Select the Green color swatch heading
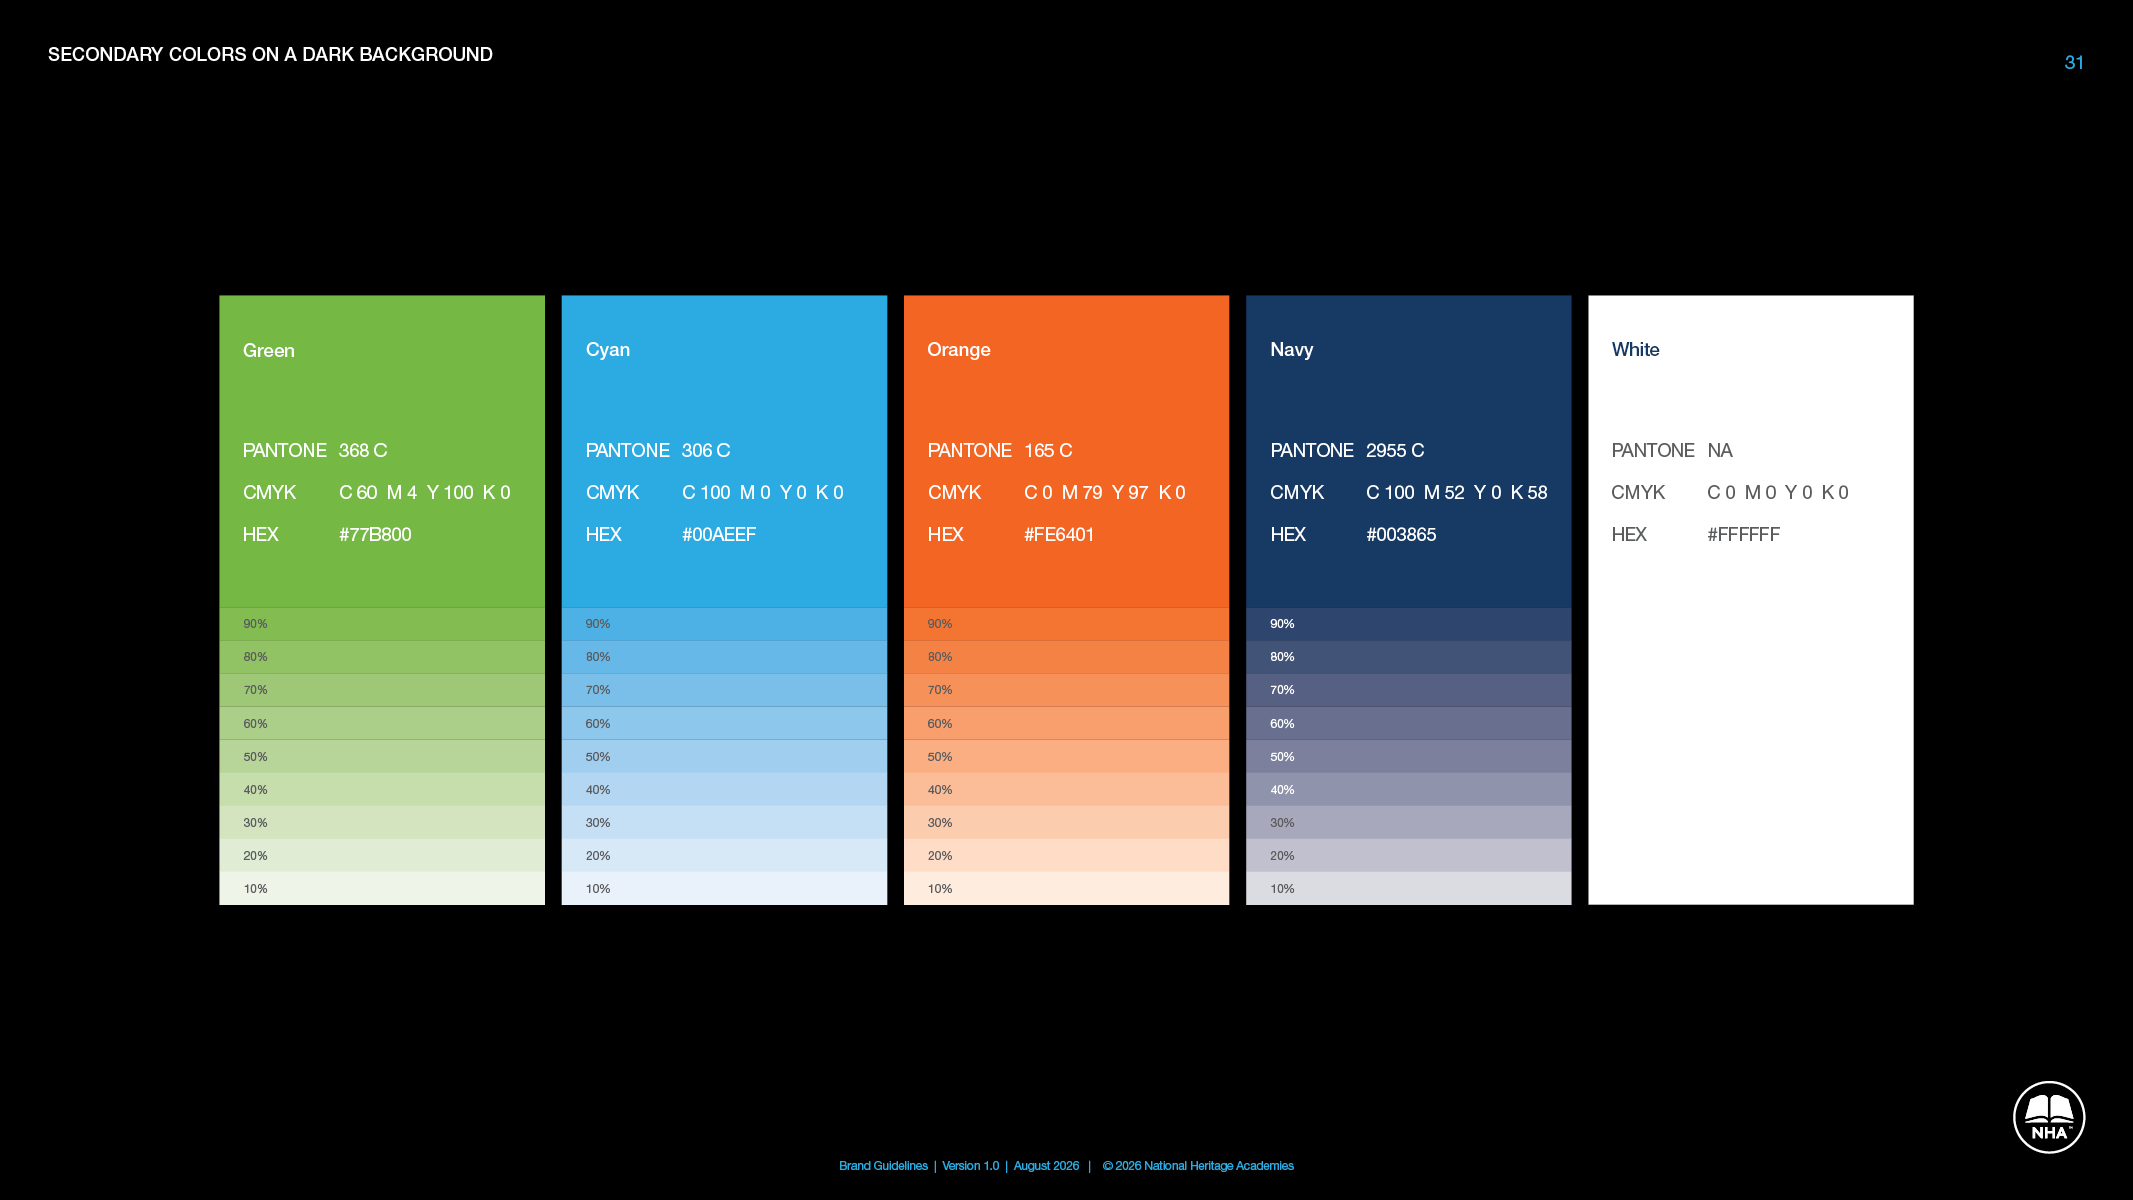Image resolution: width=2133 pixels, height=1200 pixels. 268,351
